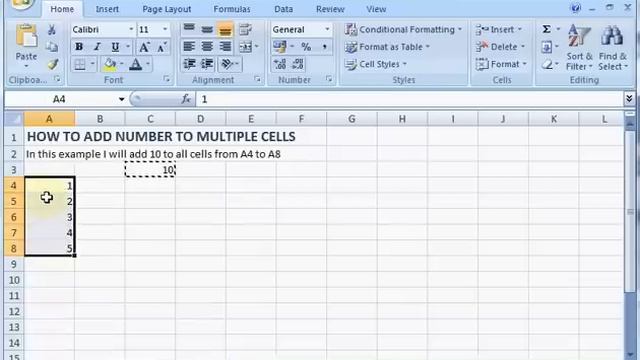Viewport: 640px width, 360px height.
Task: Open Sort & Filter menu
Action: (x=579, y=47)
